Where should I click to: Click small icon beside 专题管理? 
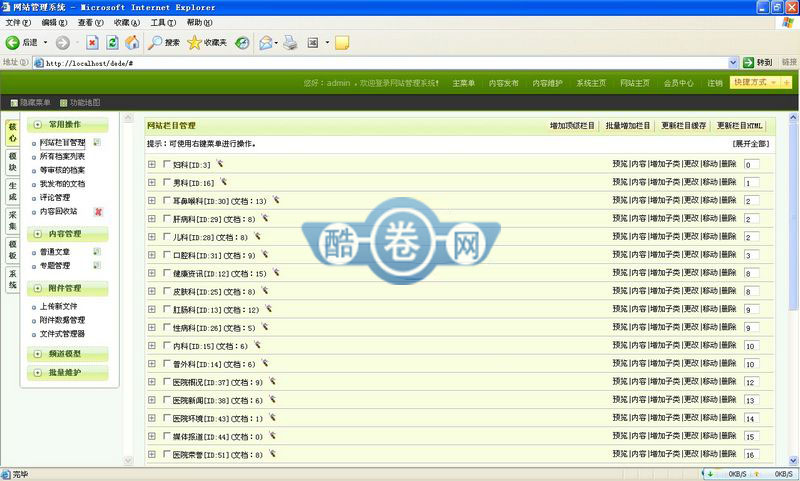(97, 265)
